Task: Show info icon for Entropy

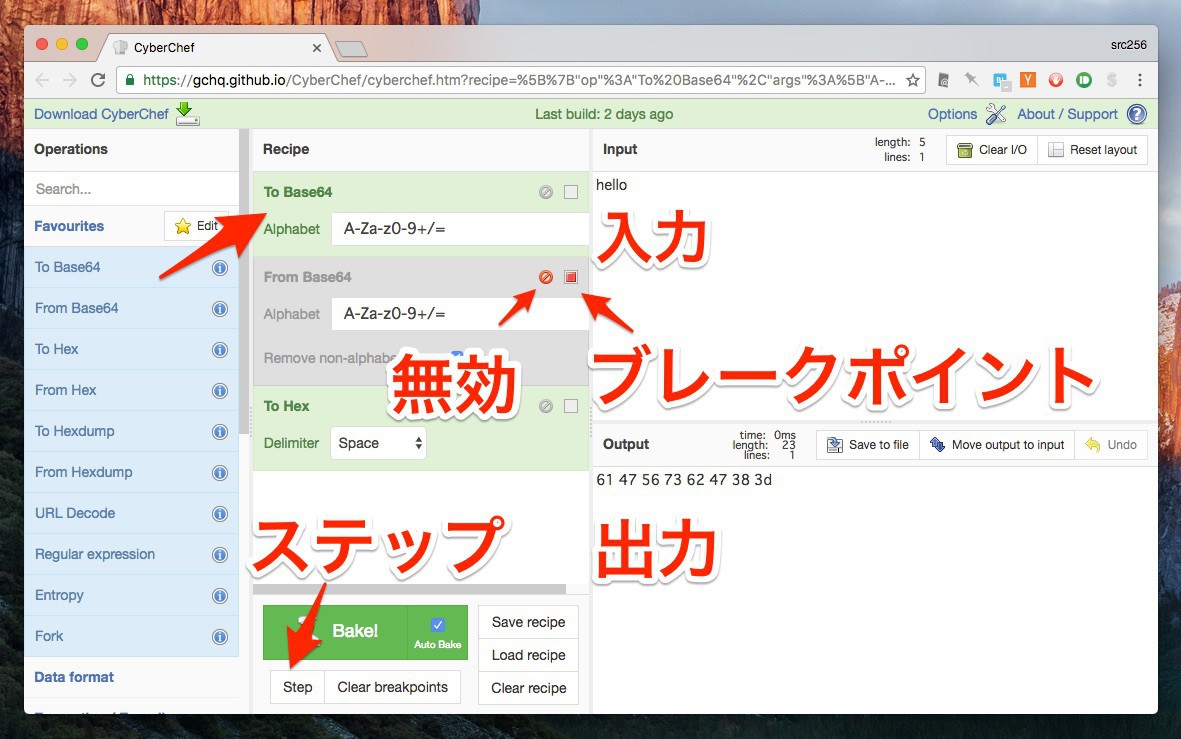Action: point(220,596)
